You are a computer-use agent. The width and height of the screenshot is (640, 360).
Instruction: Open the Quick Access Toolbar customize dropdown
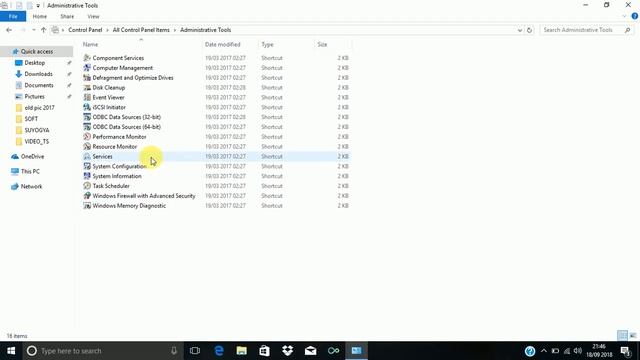coord(38,6)
